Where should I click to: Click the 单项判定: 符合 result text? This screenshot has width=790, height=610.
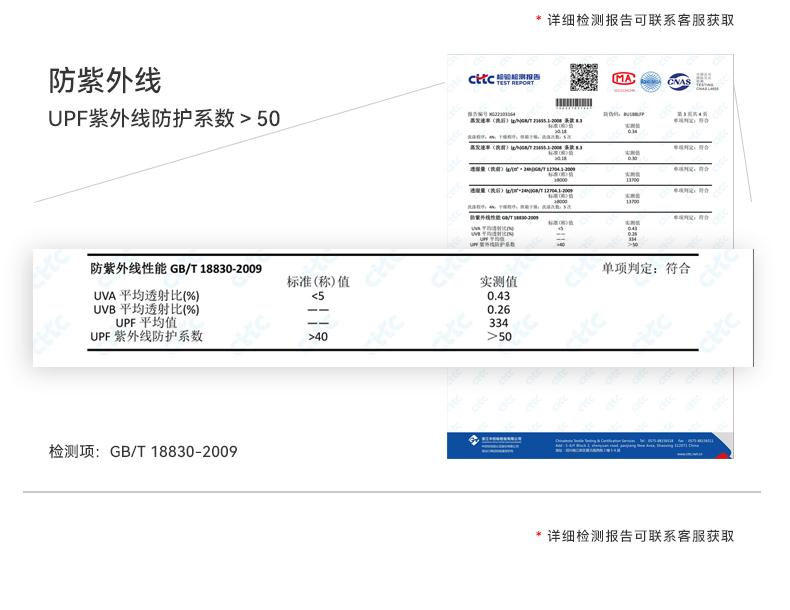646,269
